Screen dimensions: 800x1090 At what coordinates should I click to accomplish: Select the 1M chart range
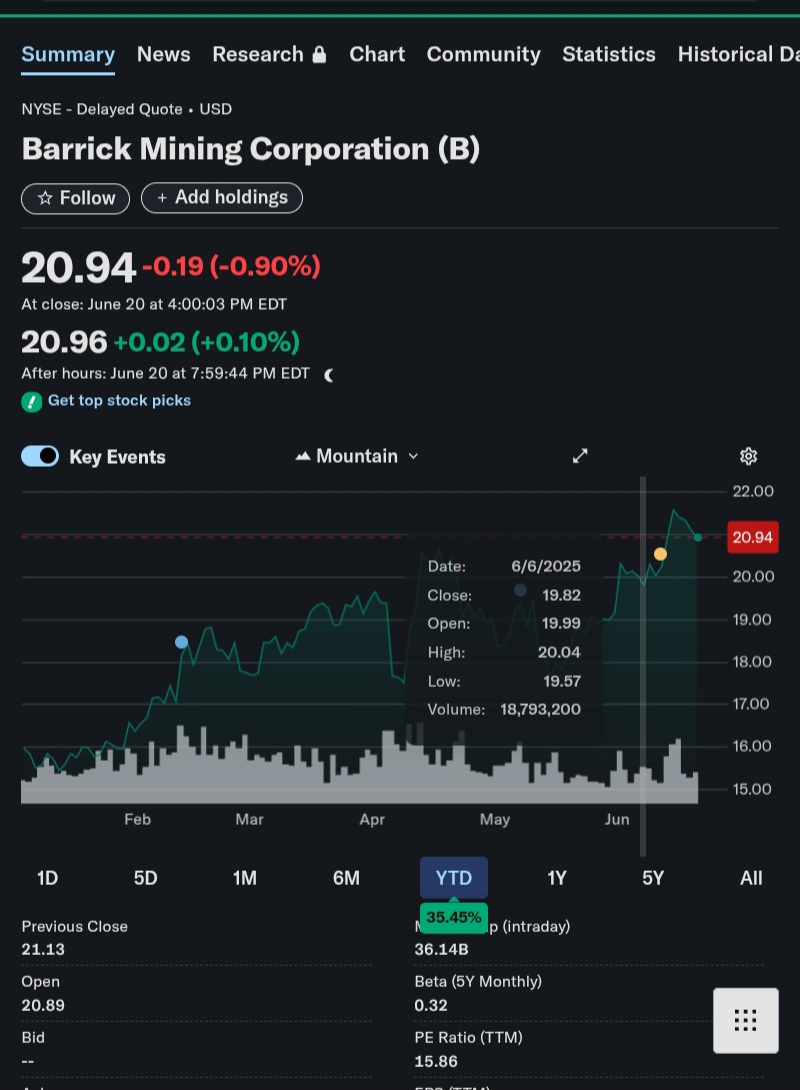(x=245, y=878)
